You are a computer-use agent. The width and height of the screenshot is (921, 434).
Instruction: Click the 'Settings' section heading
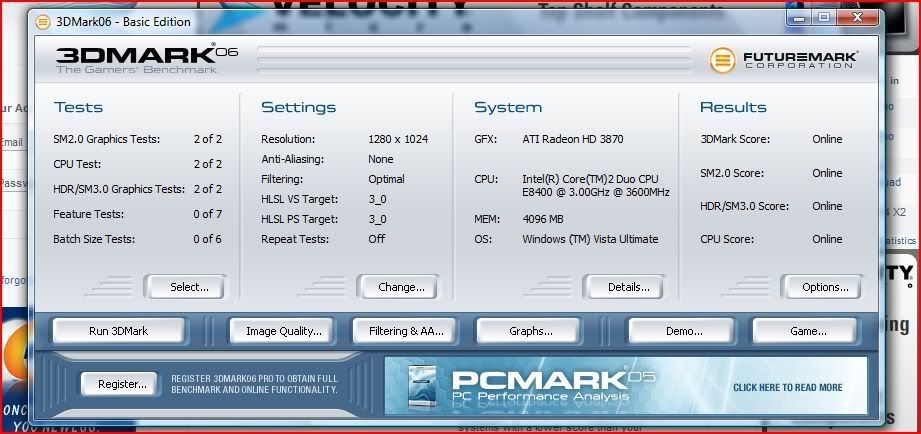click(x=298, y=107)
